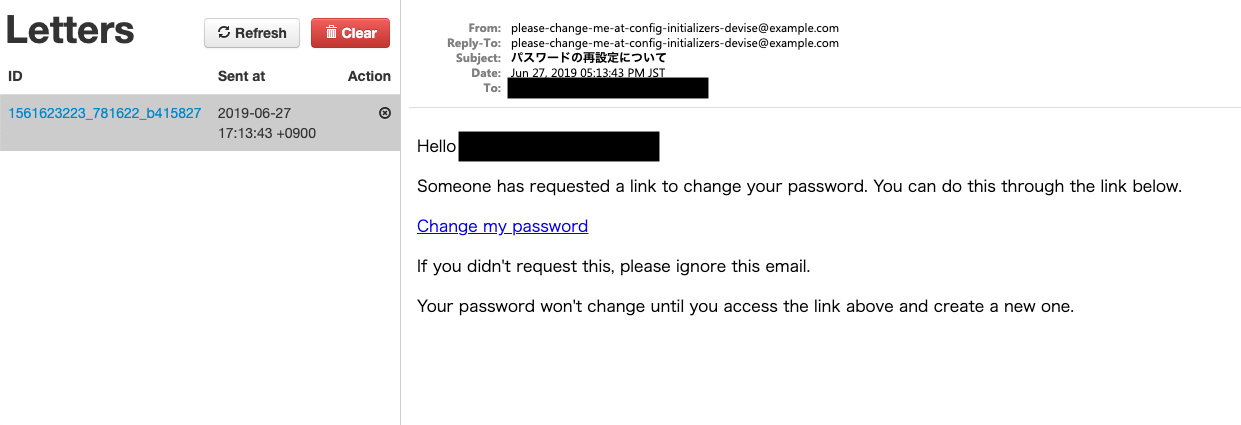Click the "If you didn't request this" line

pos(613,266)
